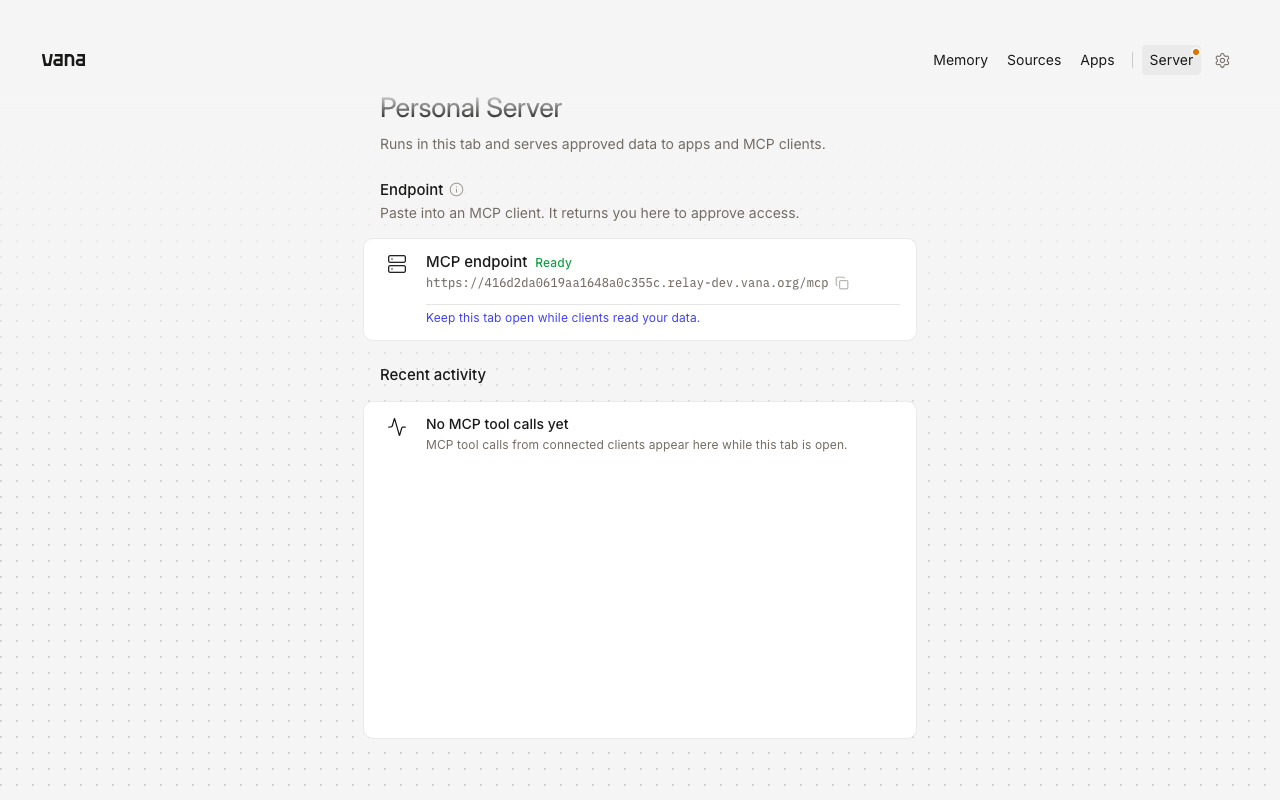Click the activity pulse icon
The width and height of the screenshot is (1280, 800).
click(397, 427)
